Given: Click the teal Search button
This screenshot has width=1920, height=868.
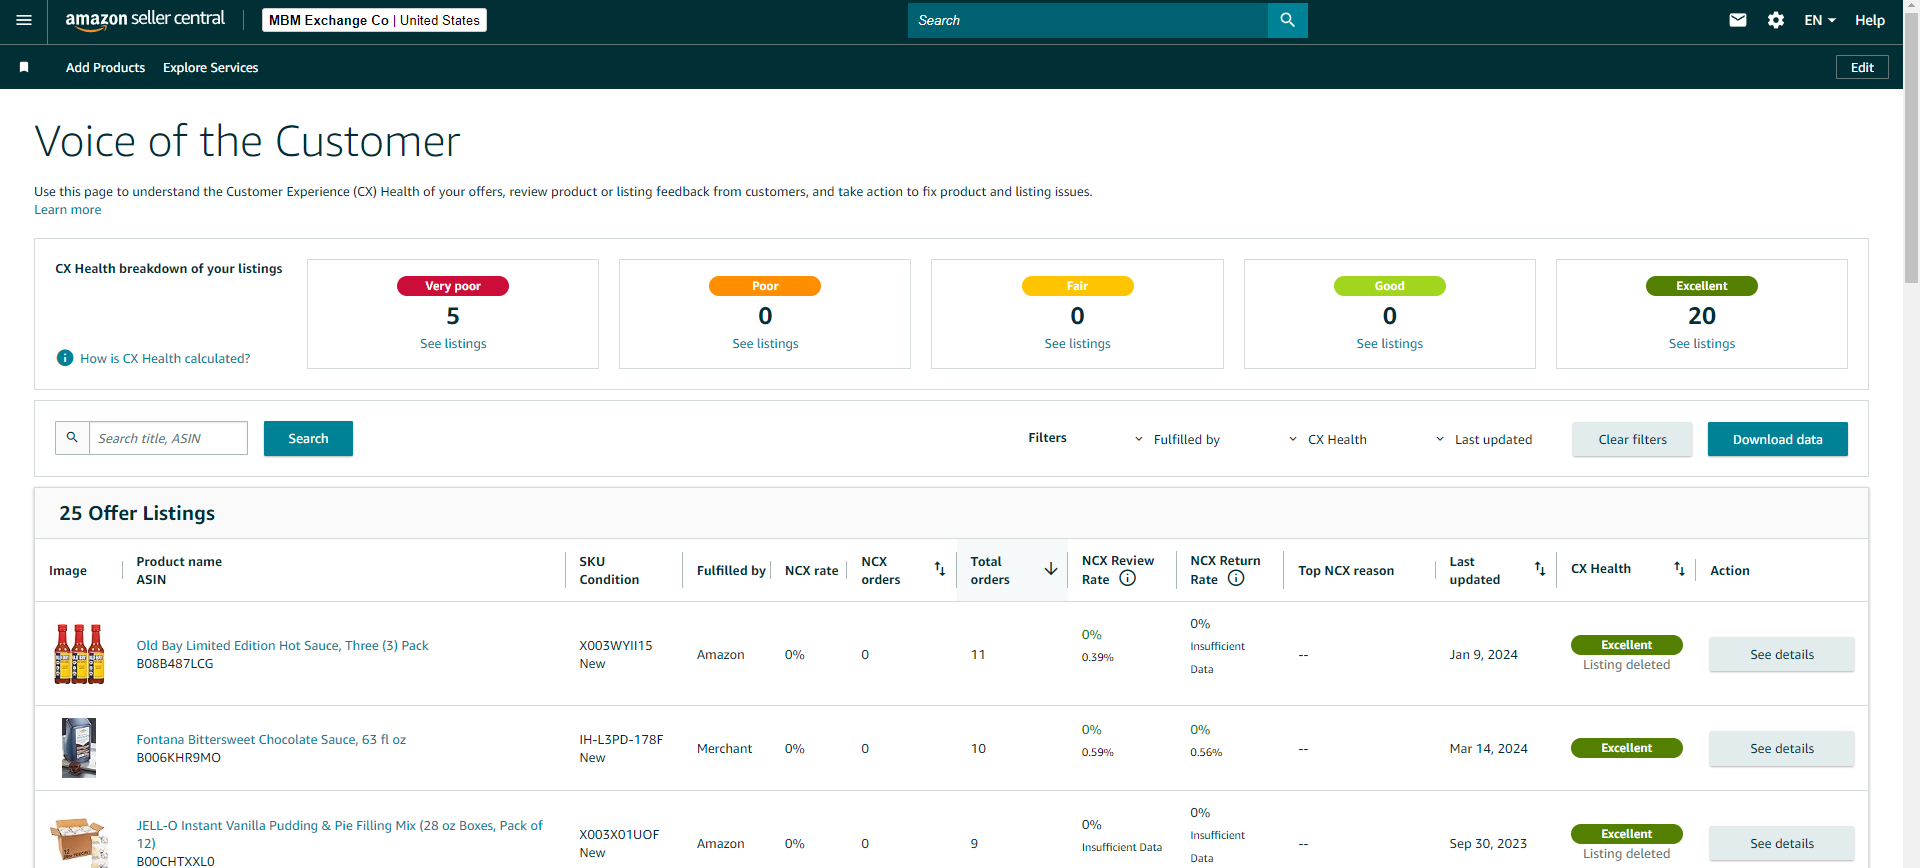Looking at the screenshot, I should [308, 438].
